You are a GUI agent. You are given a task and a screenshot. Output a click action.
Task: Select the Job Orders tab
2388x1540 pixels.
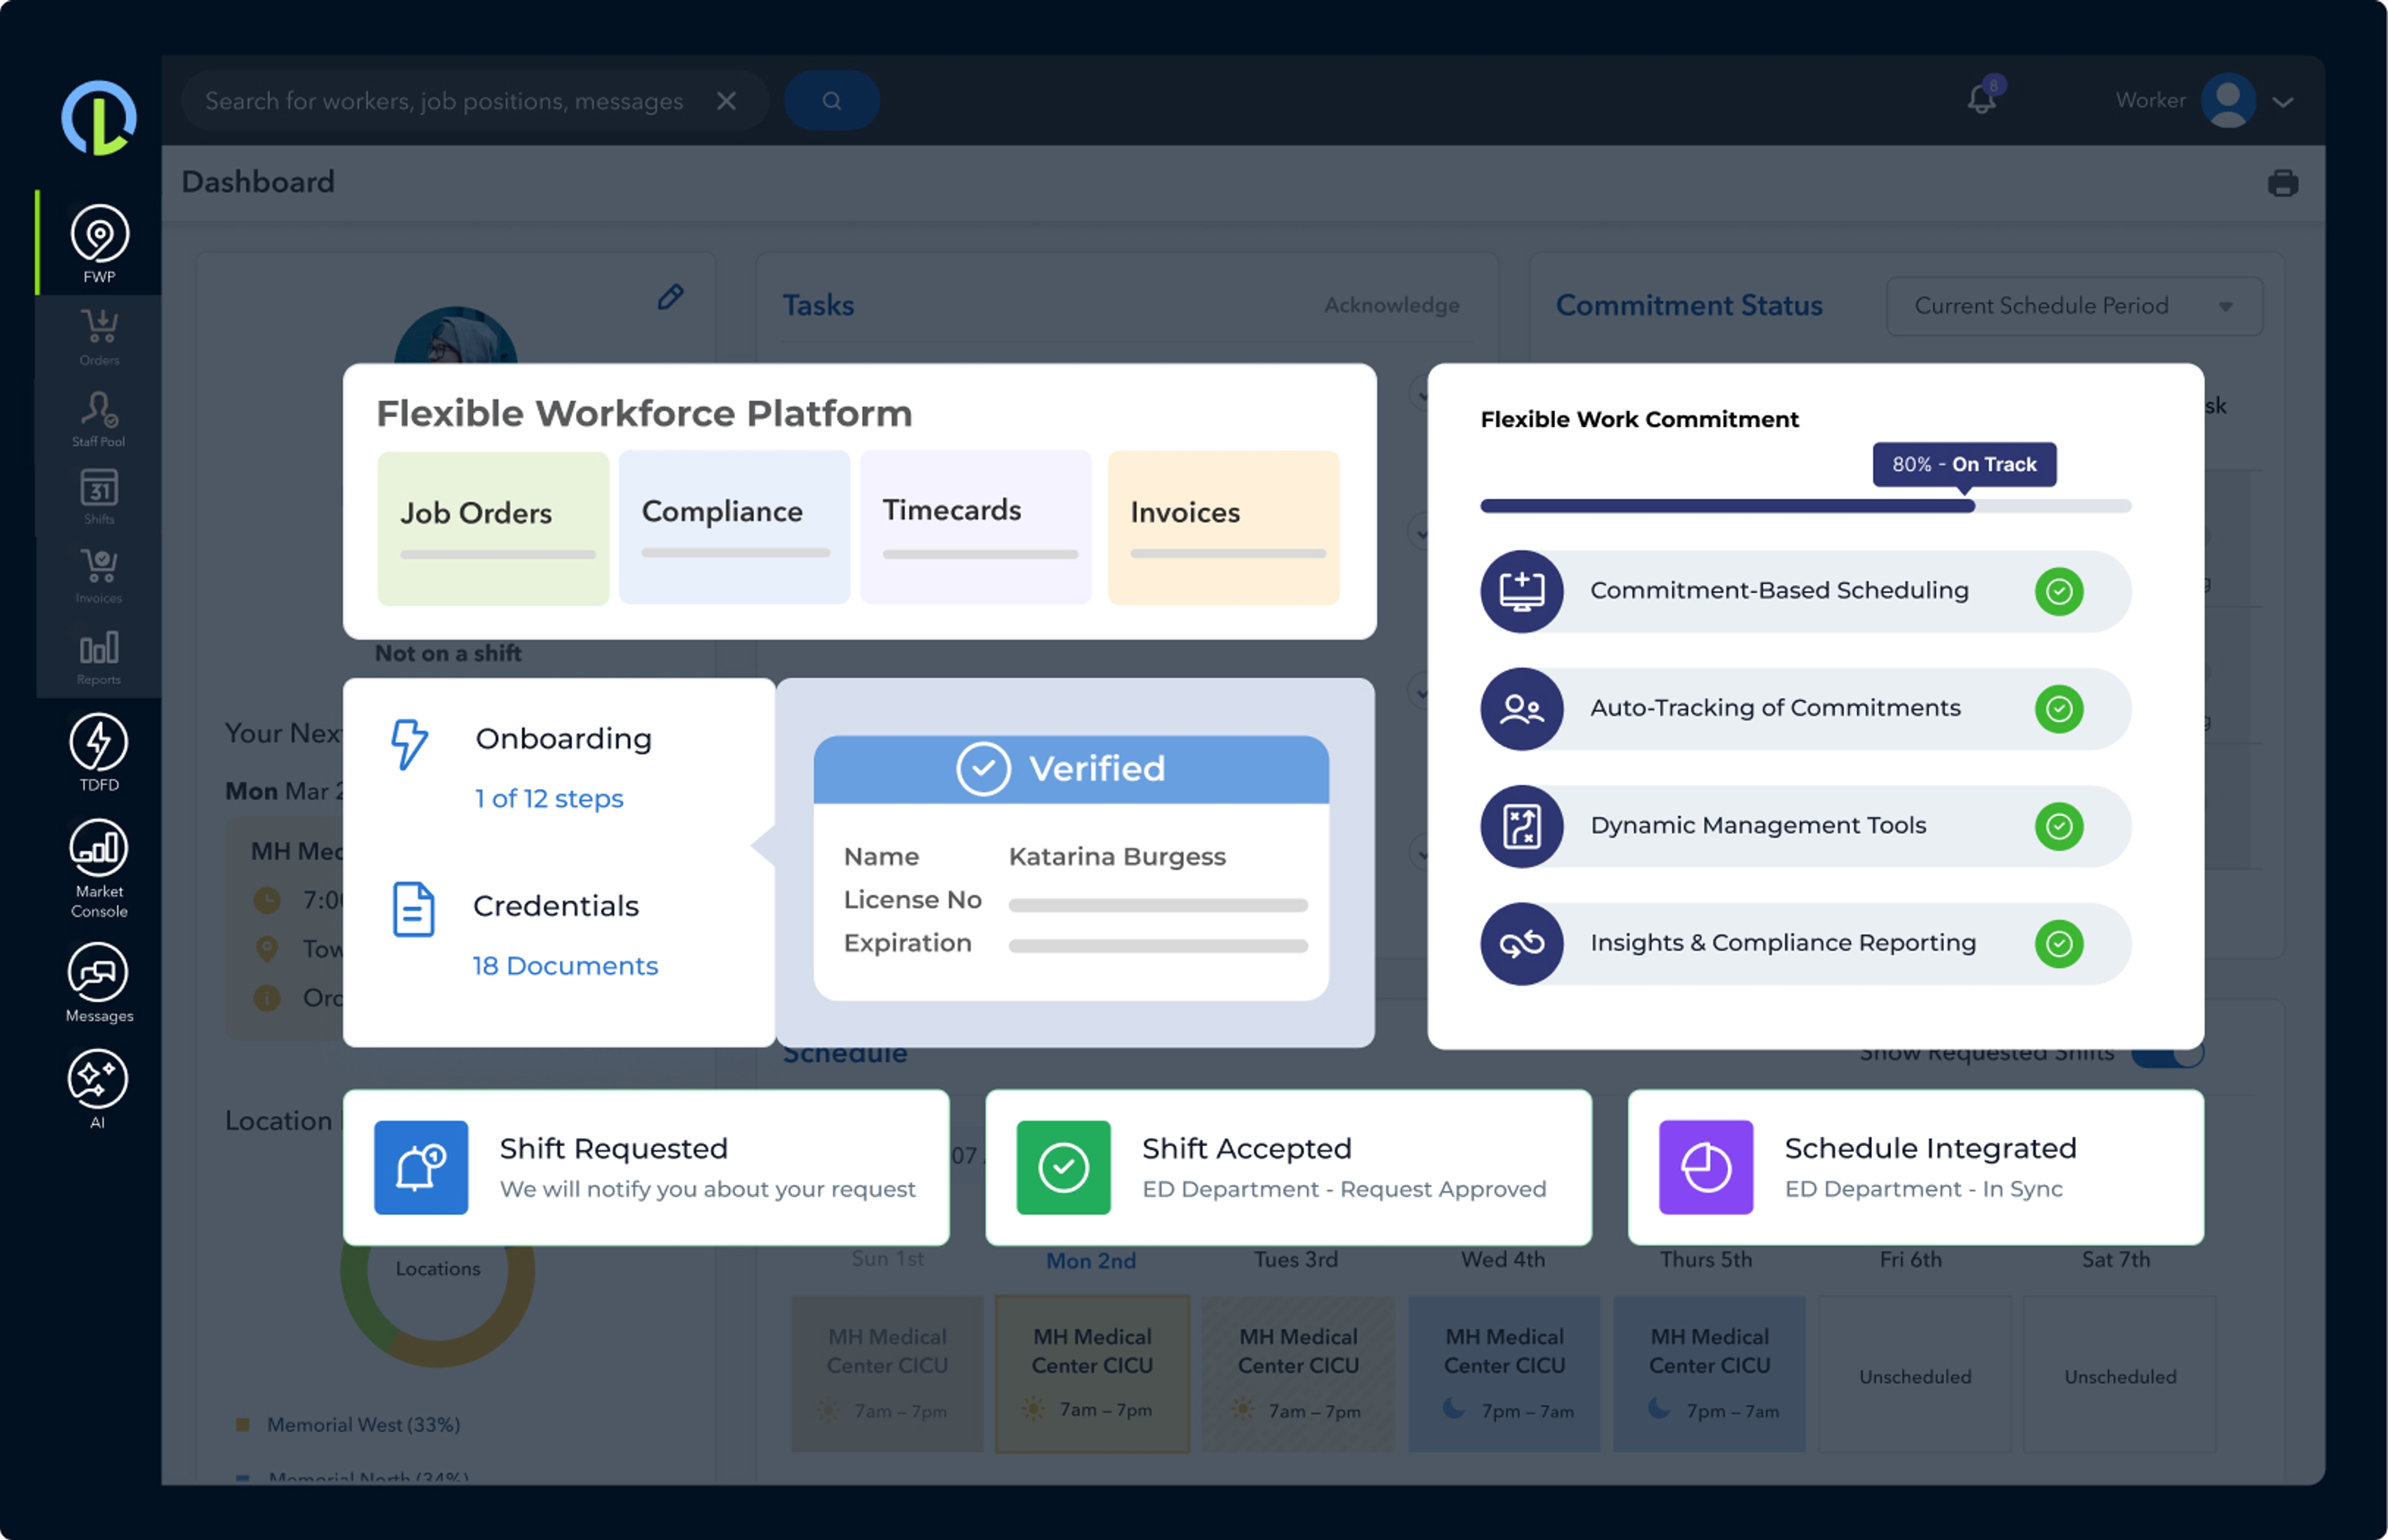point(493,528)
